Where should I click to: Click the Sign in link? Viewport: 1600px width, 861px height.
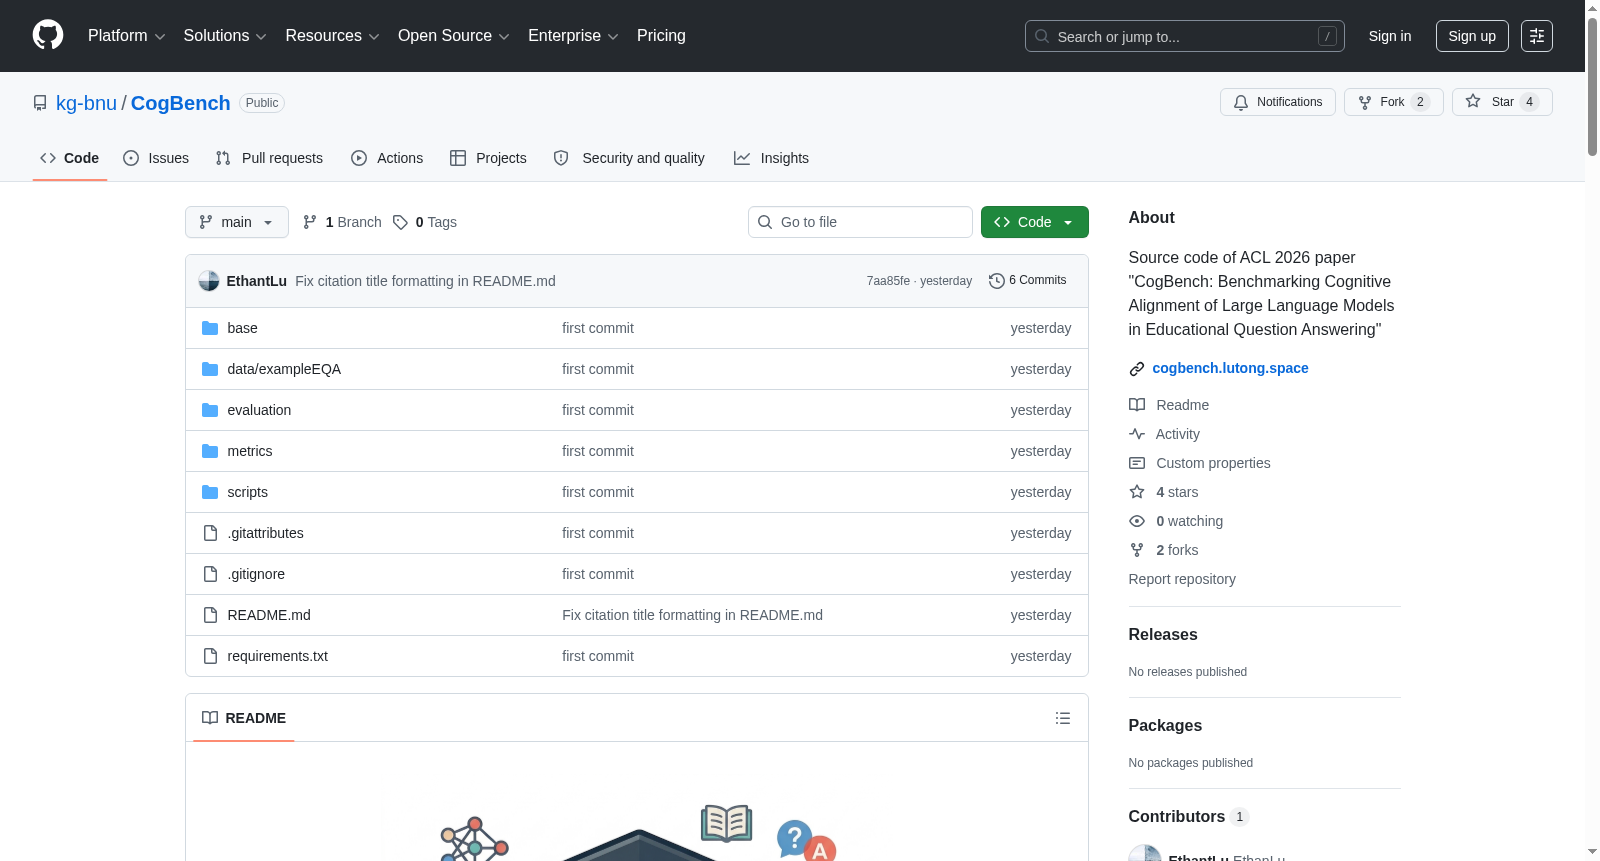click(x=1390, y=36)
